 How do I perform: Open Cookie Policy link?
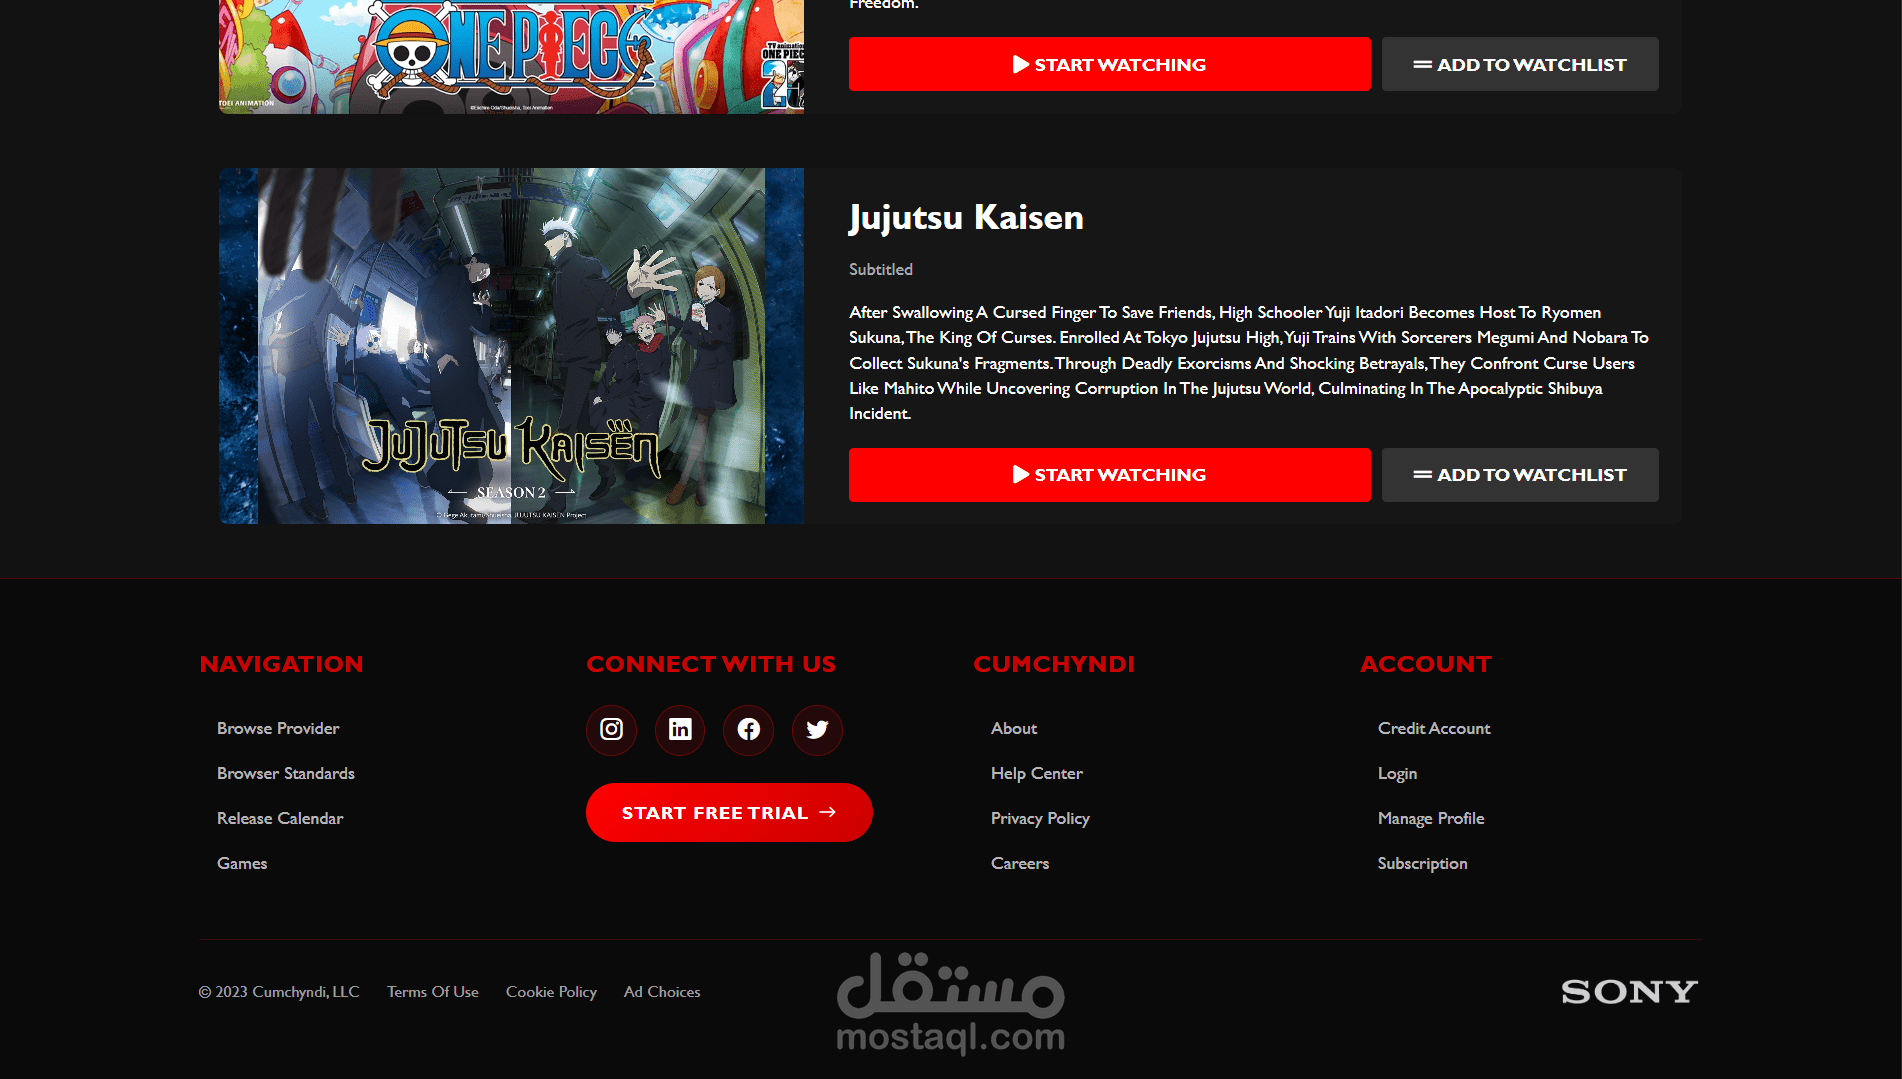point(551,992)
